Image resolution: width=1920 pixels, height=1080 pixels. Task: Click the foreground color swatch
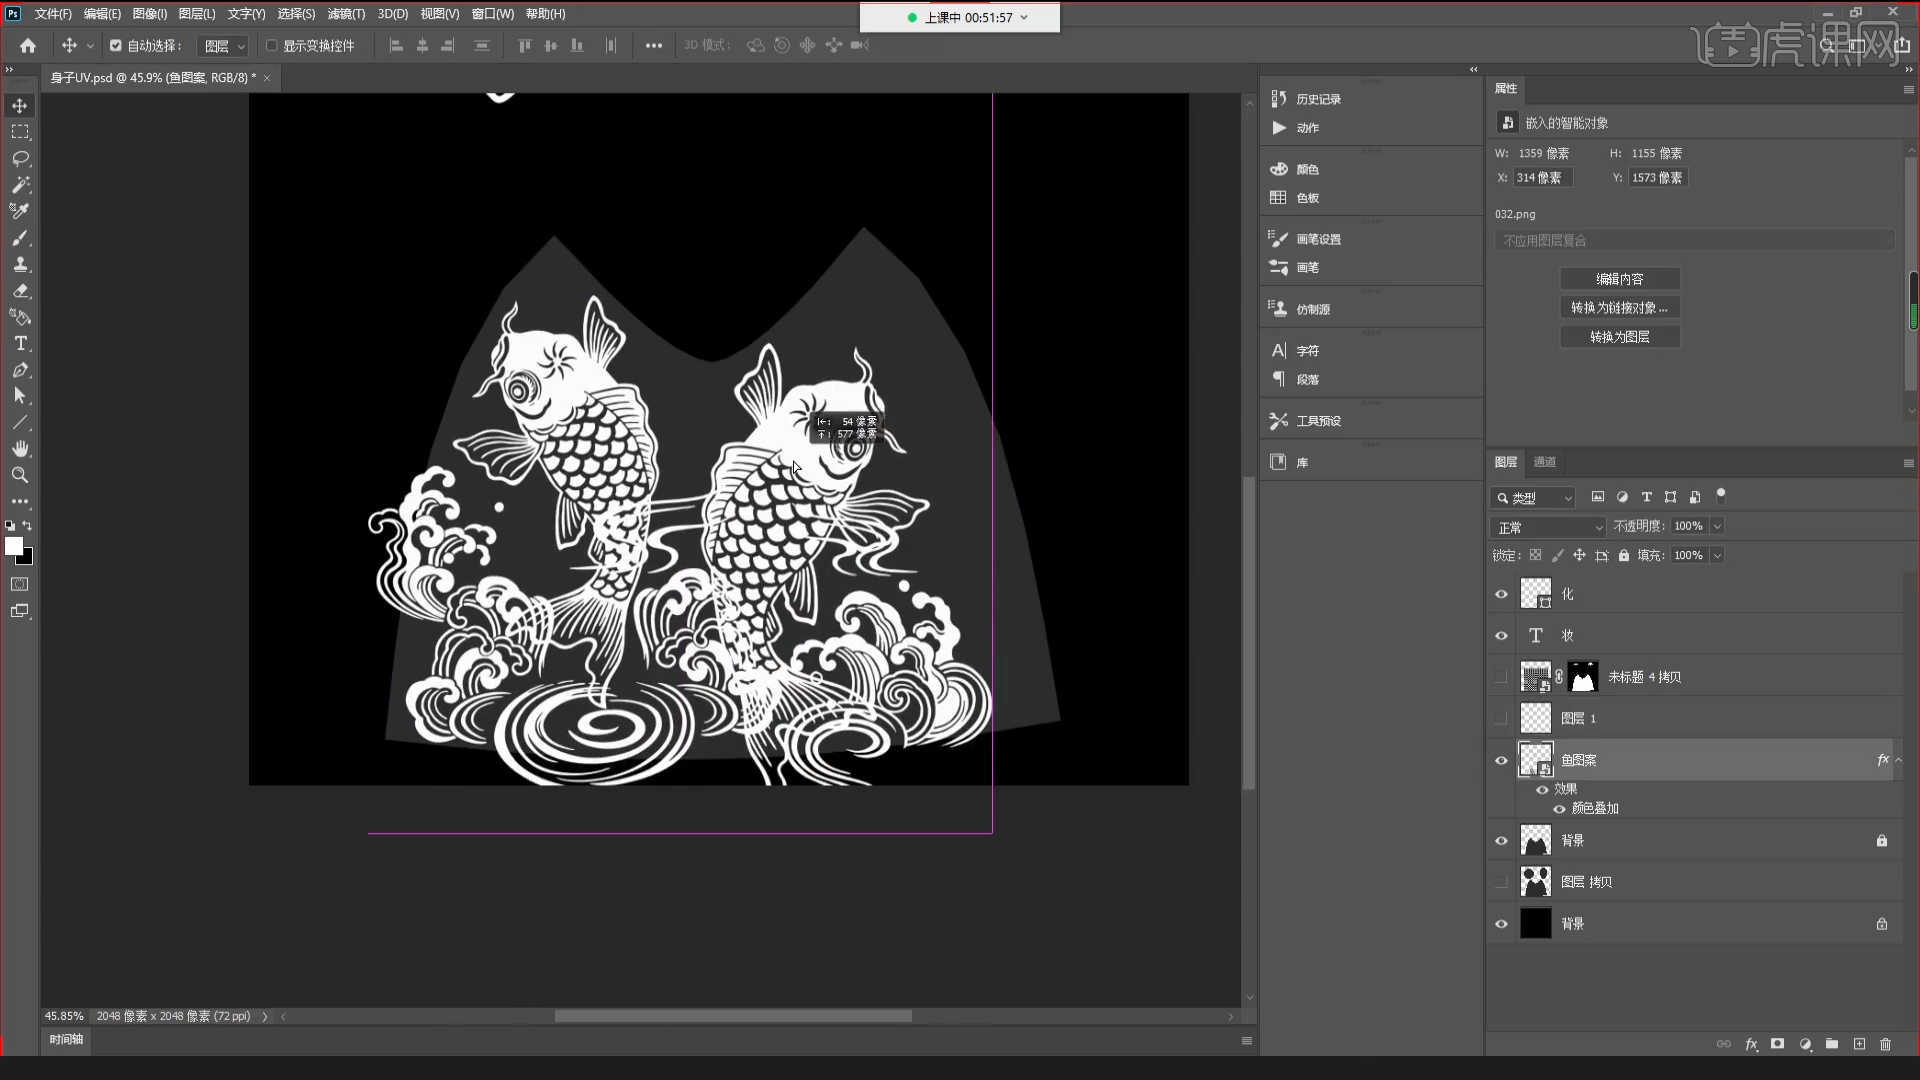click(13, 546)
